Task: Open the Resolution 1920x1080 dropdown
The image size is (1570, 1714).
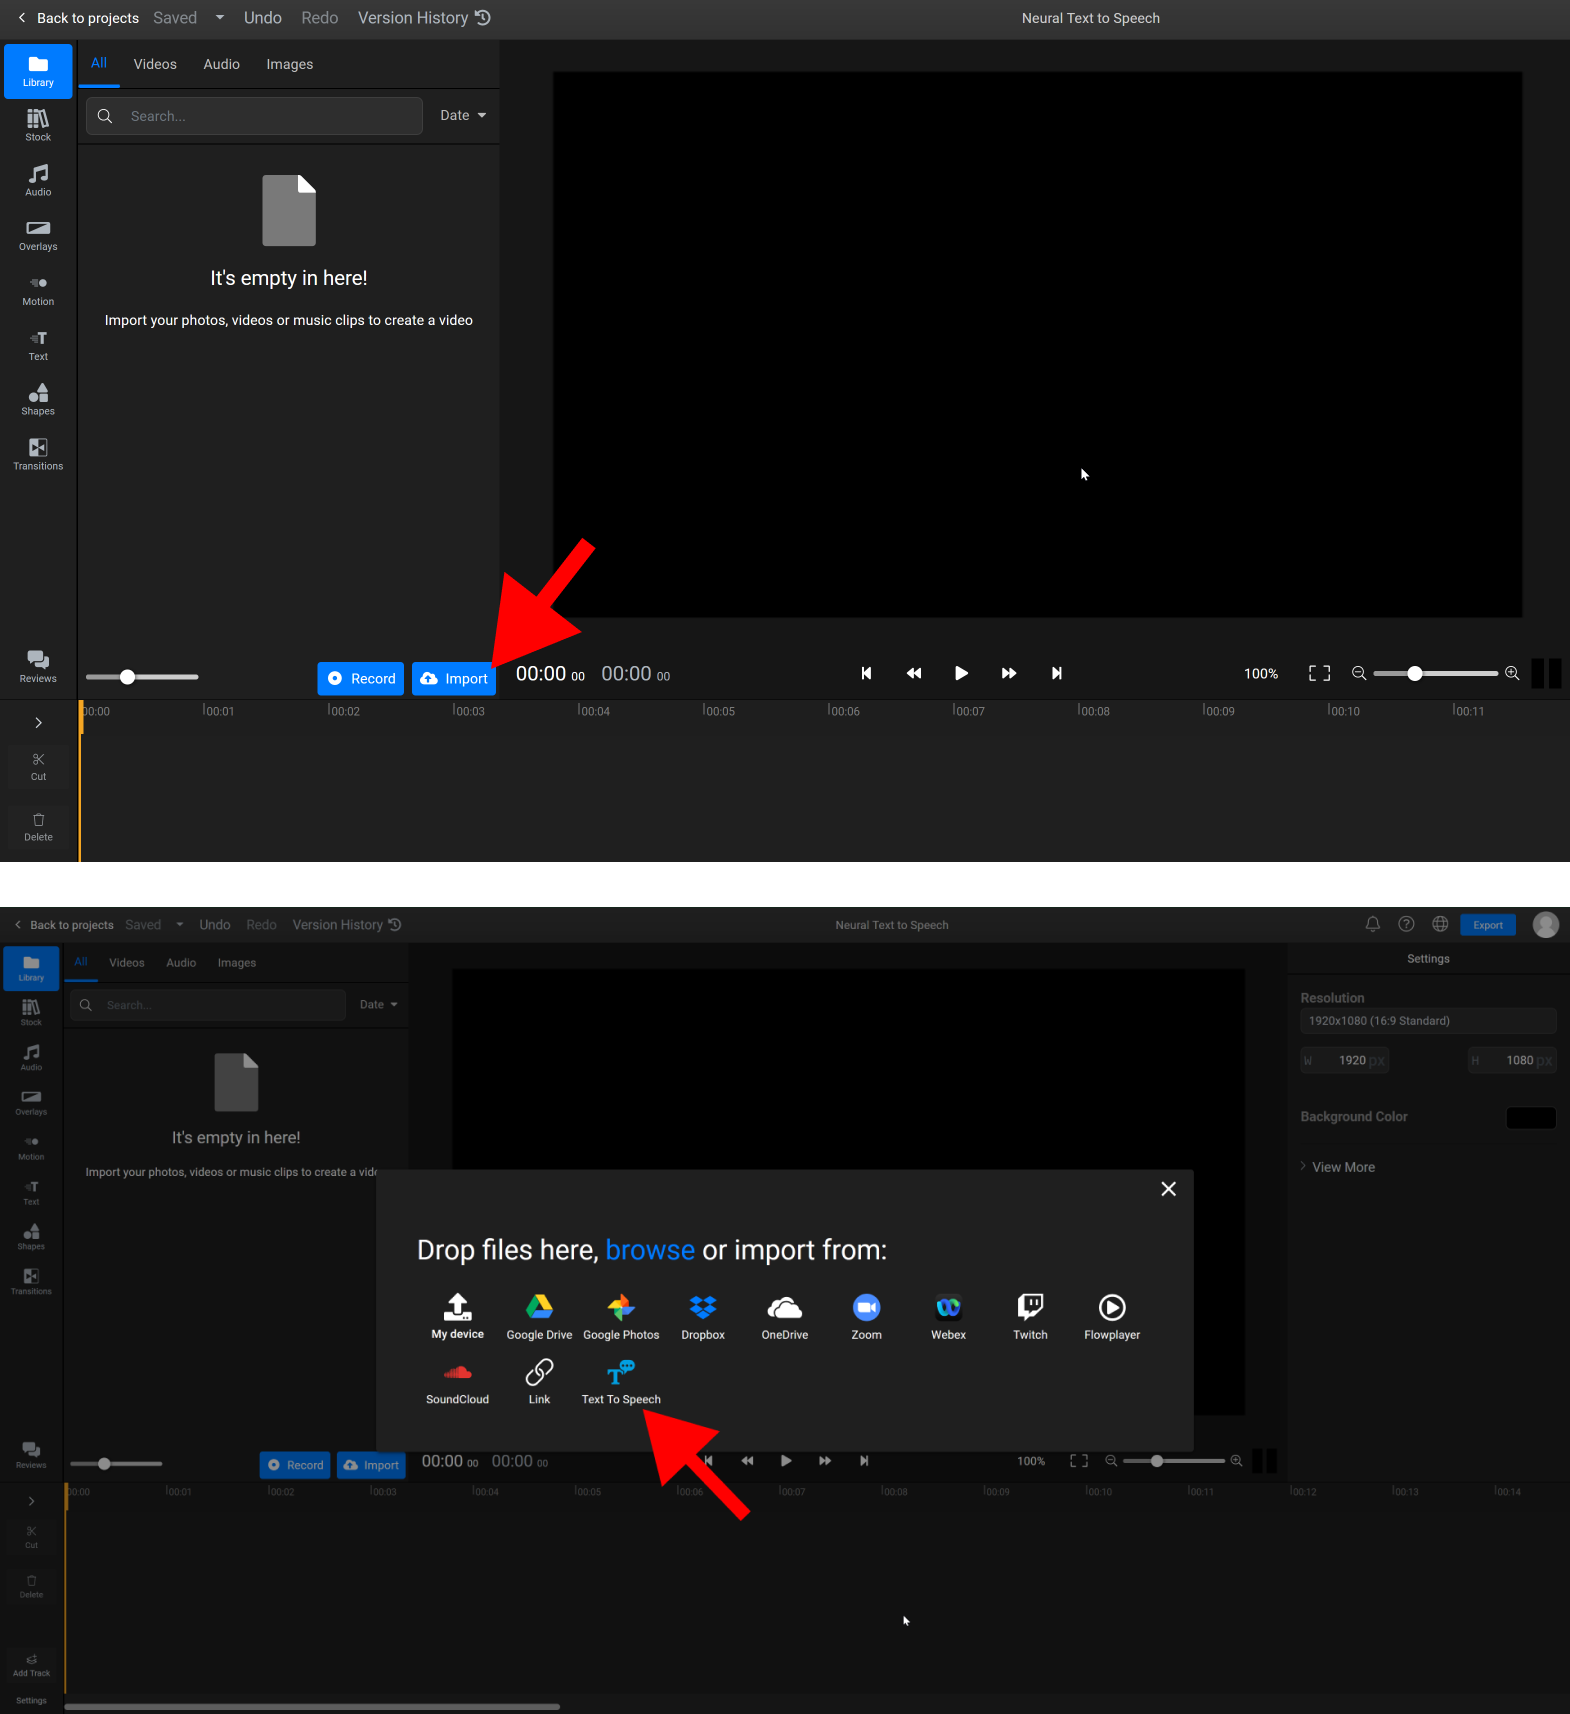Action: (x=1427, y=1021)
